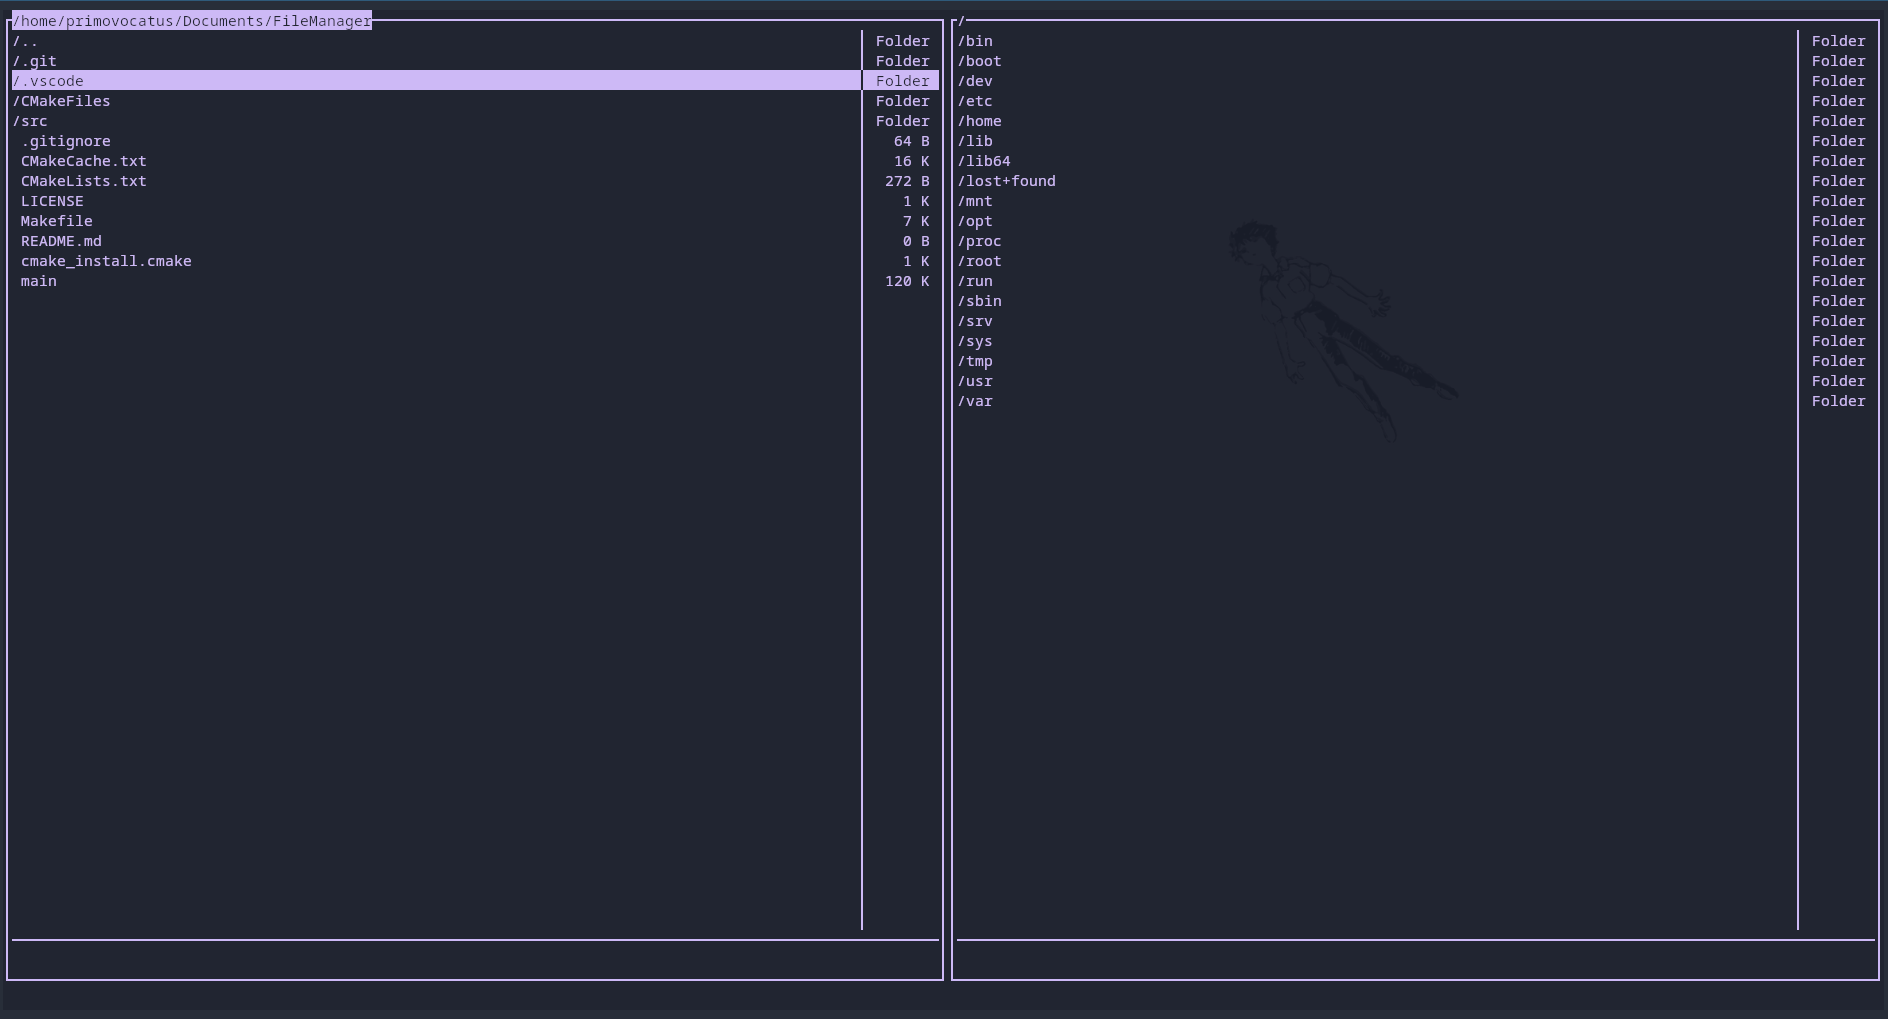Viewport: 1888px width, 1019px height.
Task: Click the root path title on right pane
Action: 961,20
